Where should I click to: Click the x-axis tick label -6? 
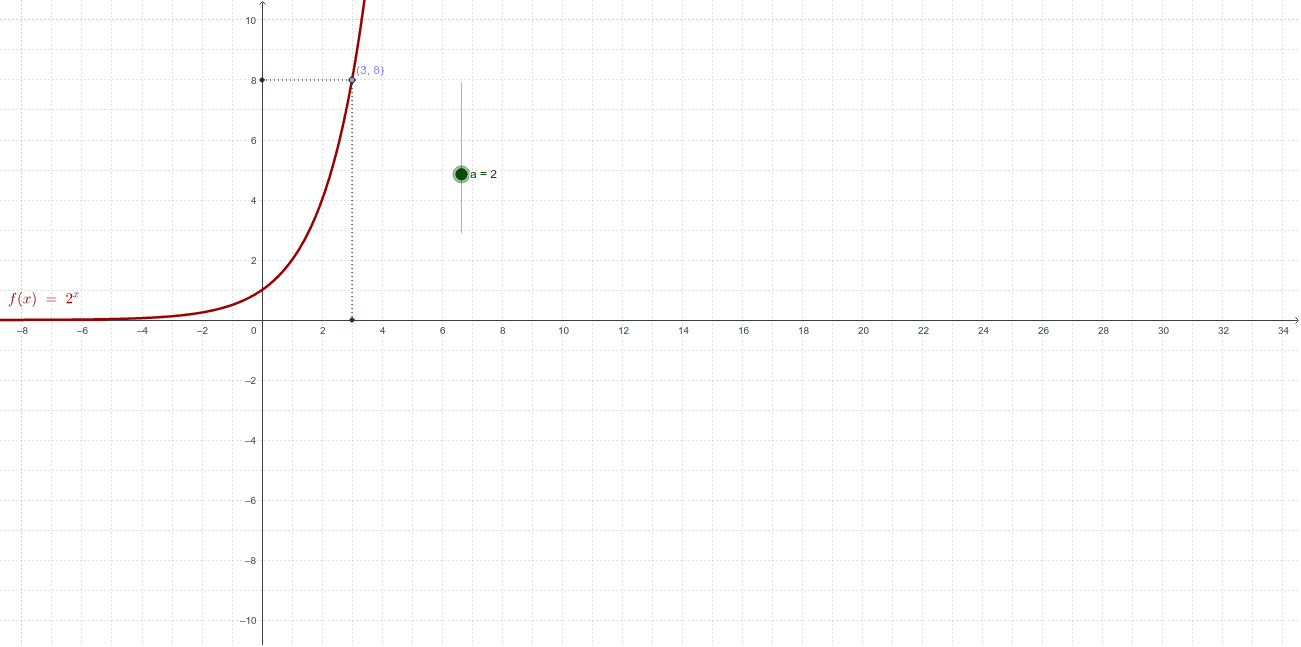[x=81, y=330]
